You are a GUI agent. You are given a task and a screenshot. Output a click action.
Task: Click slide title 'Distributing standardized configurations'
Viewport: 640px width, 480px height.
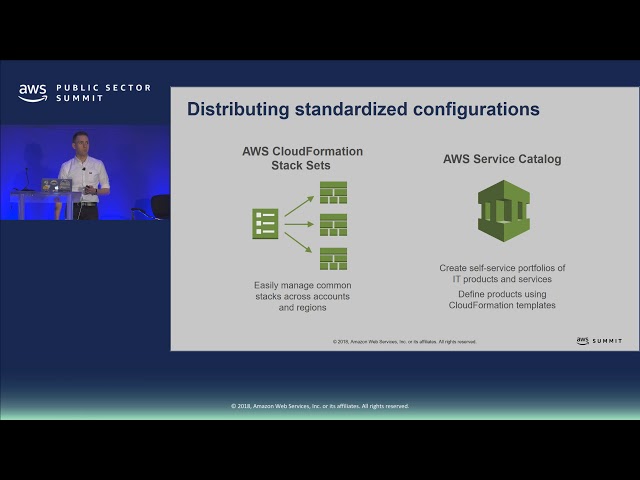[363, 109]
